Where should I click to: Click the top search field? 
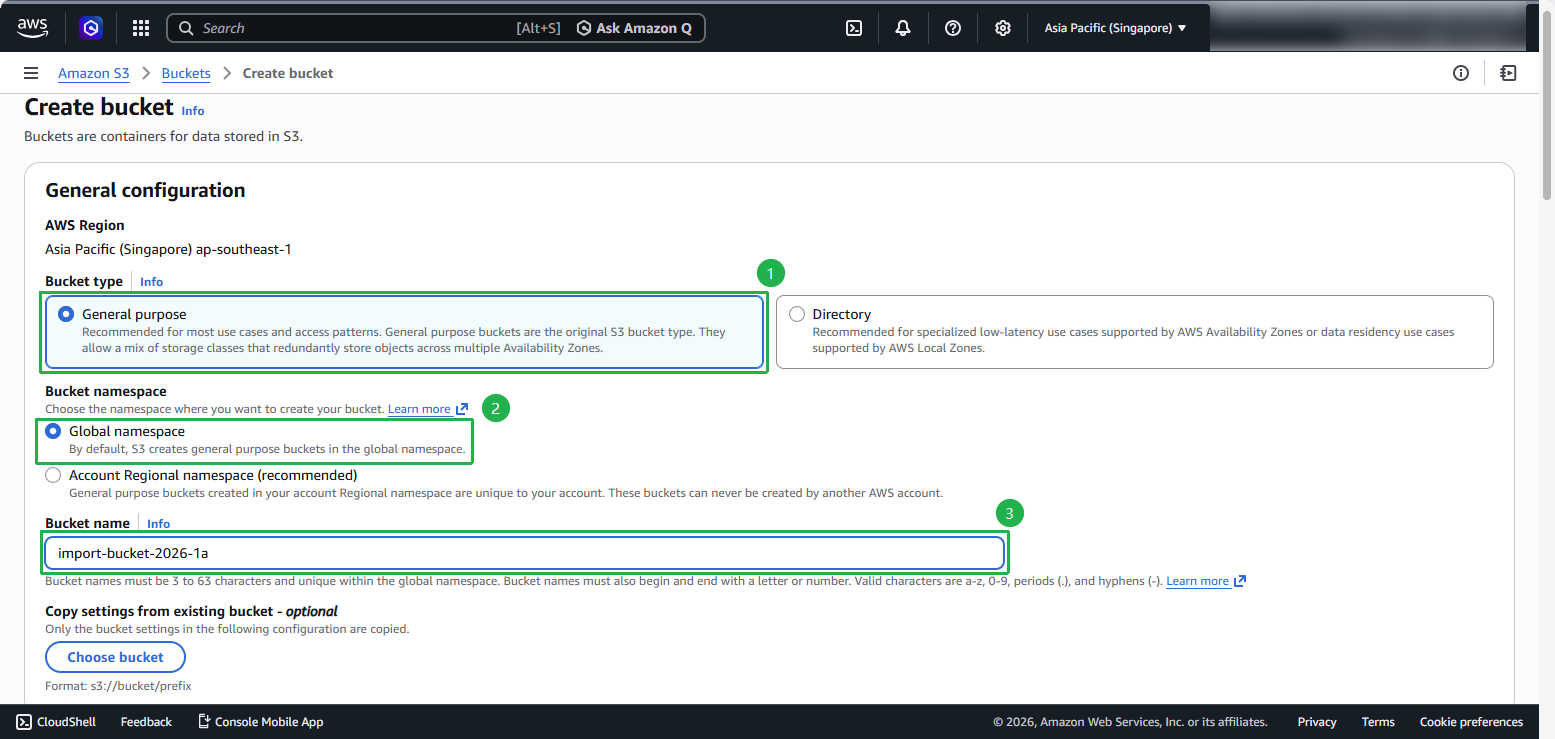(436, 28)
